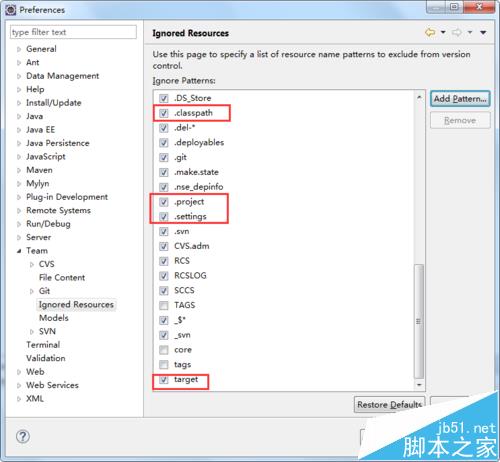Select the Remote Systems category
This screenshot has height=462, width=500.
pos(58,210)
